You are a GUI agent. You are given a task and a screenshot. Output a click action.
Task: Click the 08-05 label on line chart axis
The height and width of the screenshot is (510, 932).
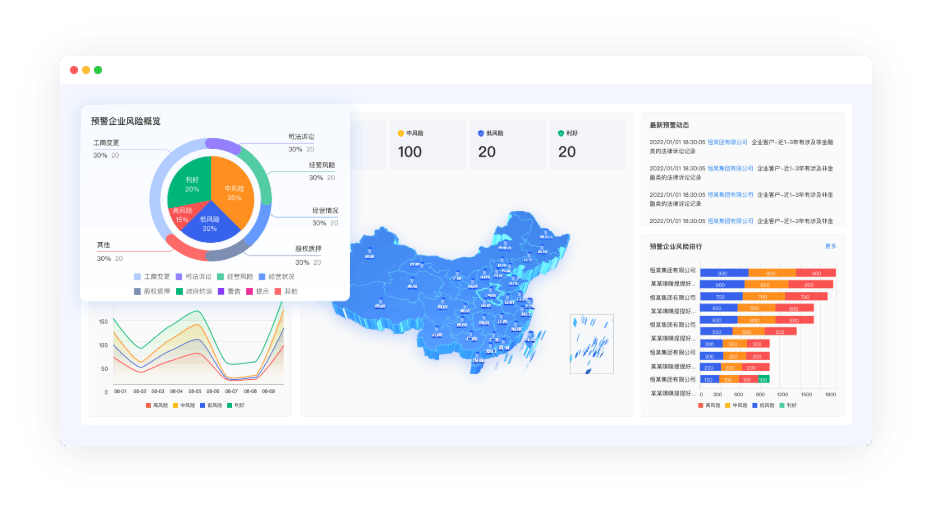195,391
